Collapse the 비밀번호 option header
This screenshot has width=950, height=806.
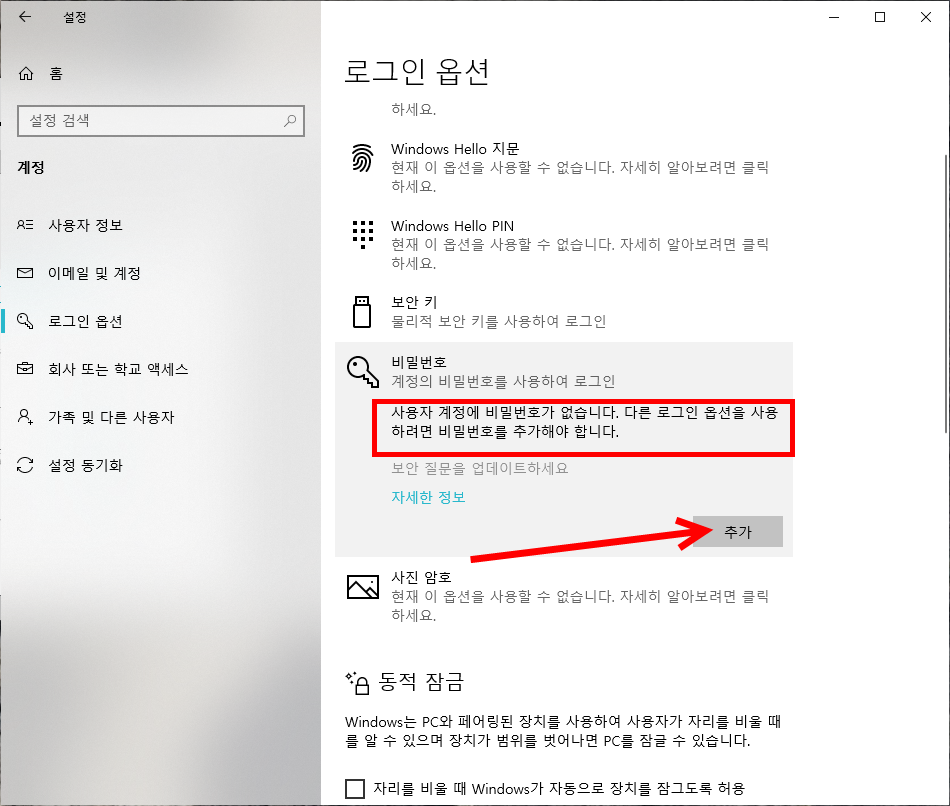point(563,371)
